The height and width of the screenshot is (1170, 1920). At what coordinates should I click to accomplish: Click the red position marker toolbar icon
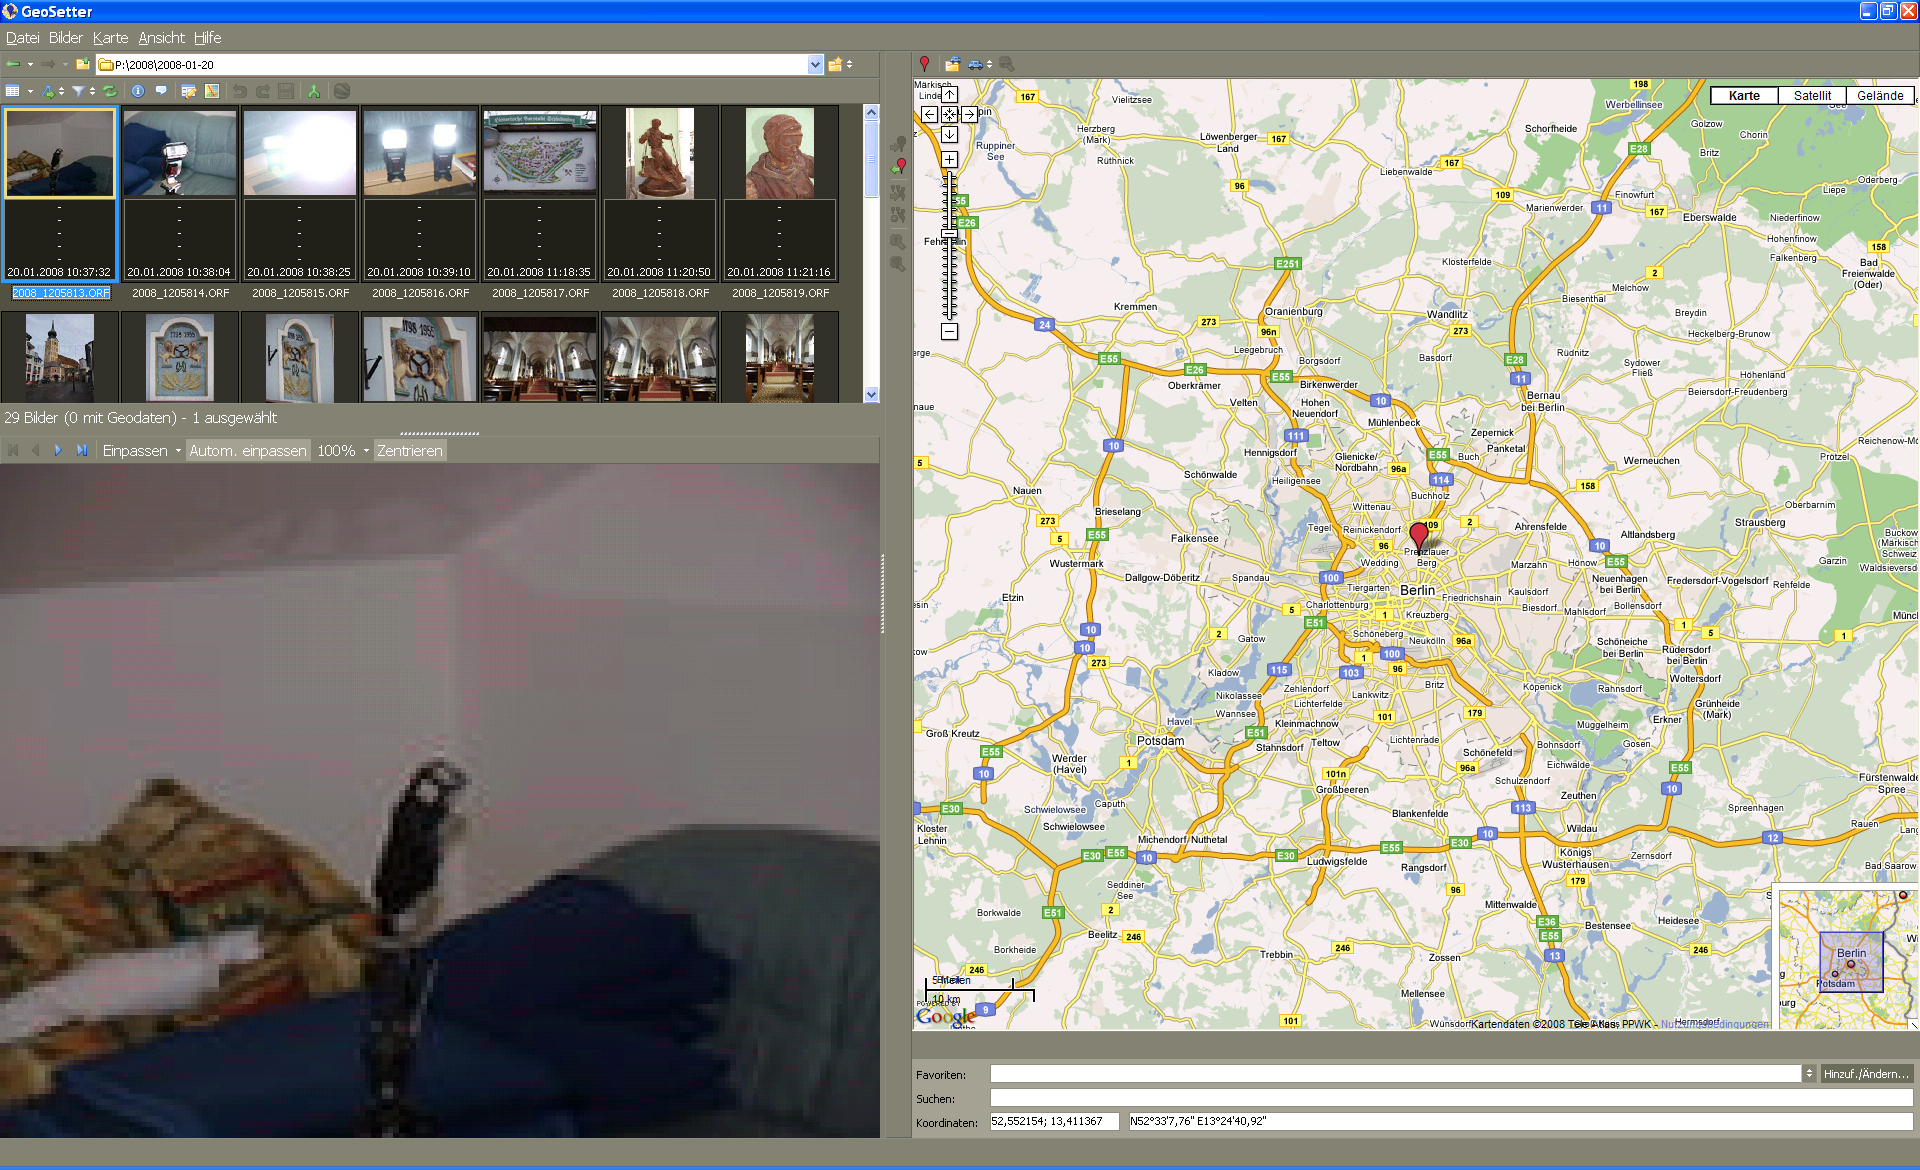click(925, 64)
